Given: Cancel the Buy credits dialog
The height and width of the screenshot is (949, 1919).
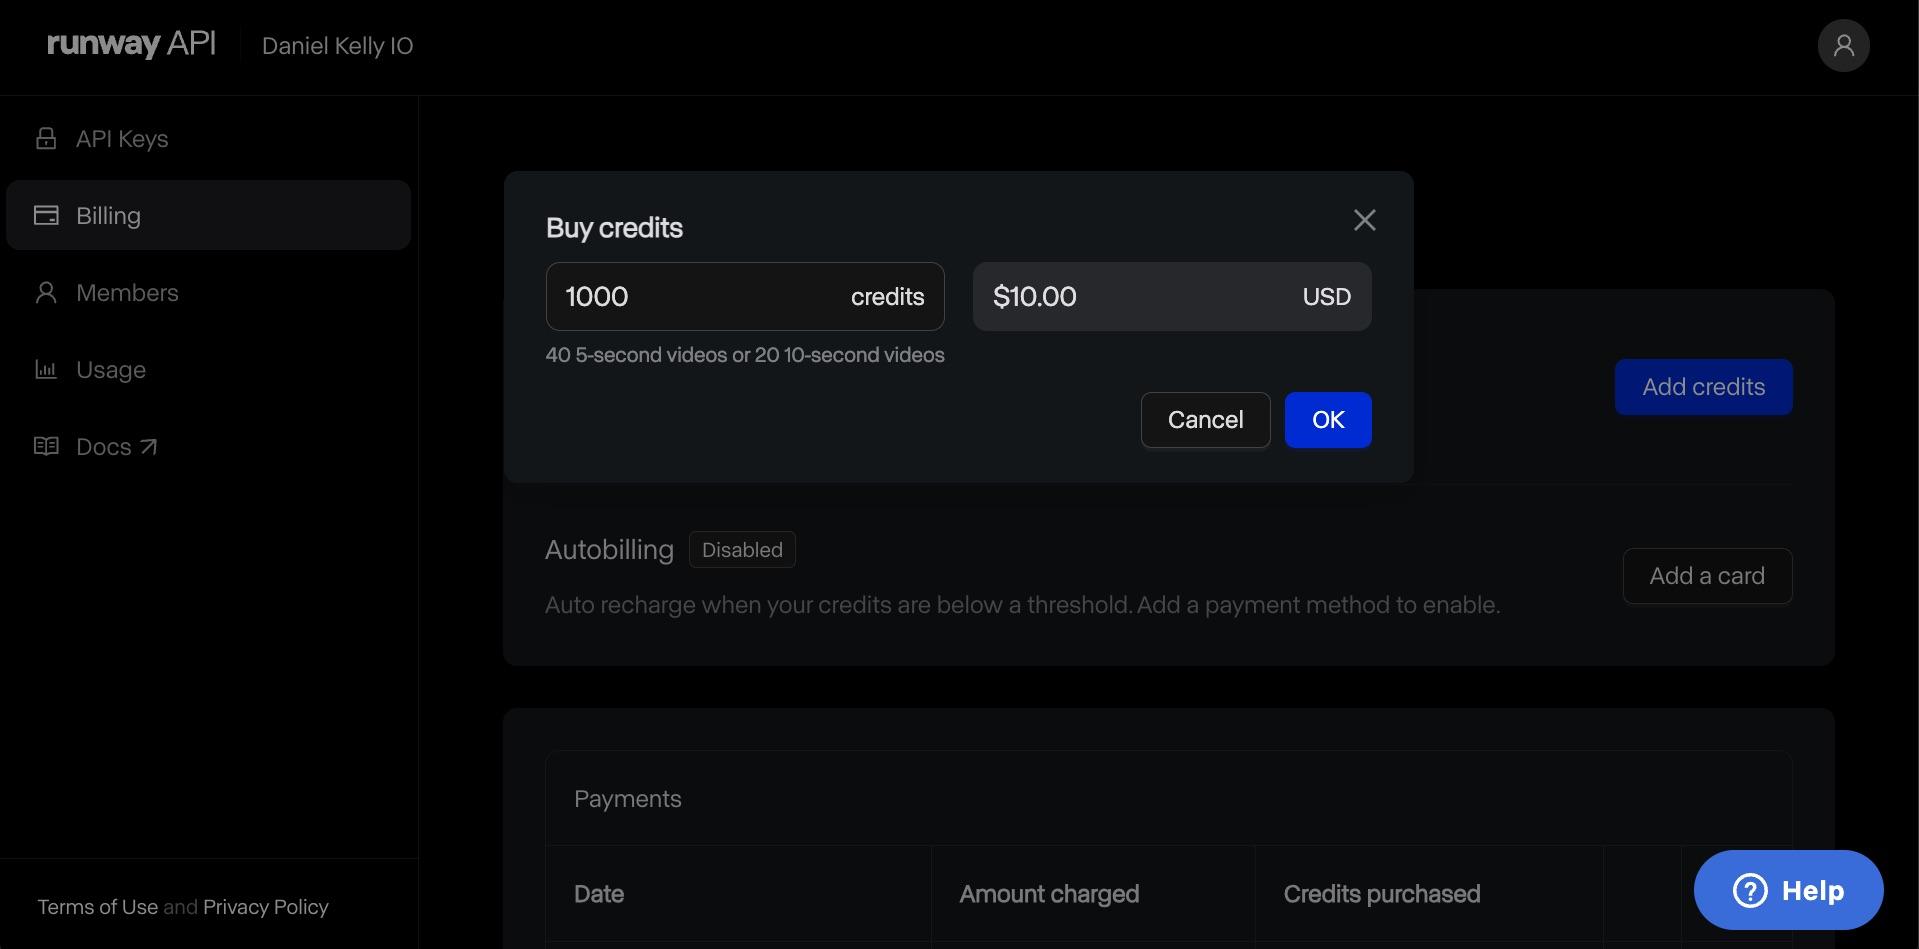Looking at the screenshot, I should click(x=1205, y=420).
